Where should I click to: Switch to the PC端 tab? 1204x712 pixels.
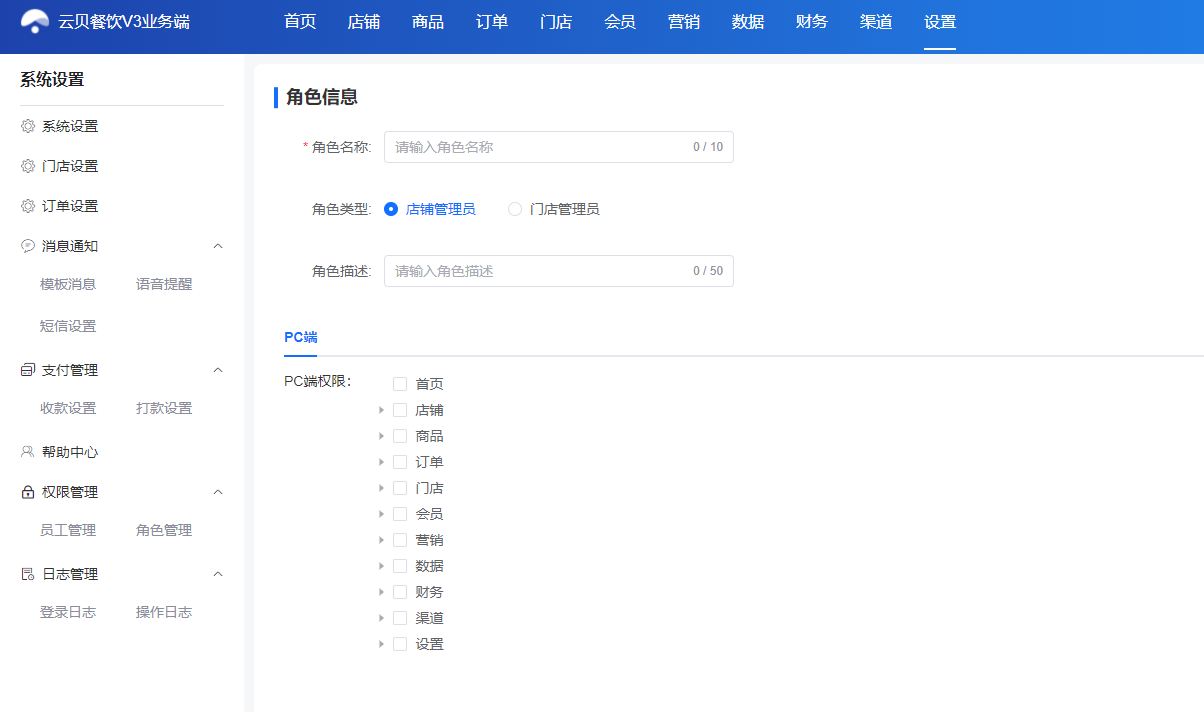point(301,337)
